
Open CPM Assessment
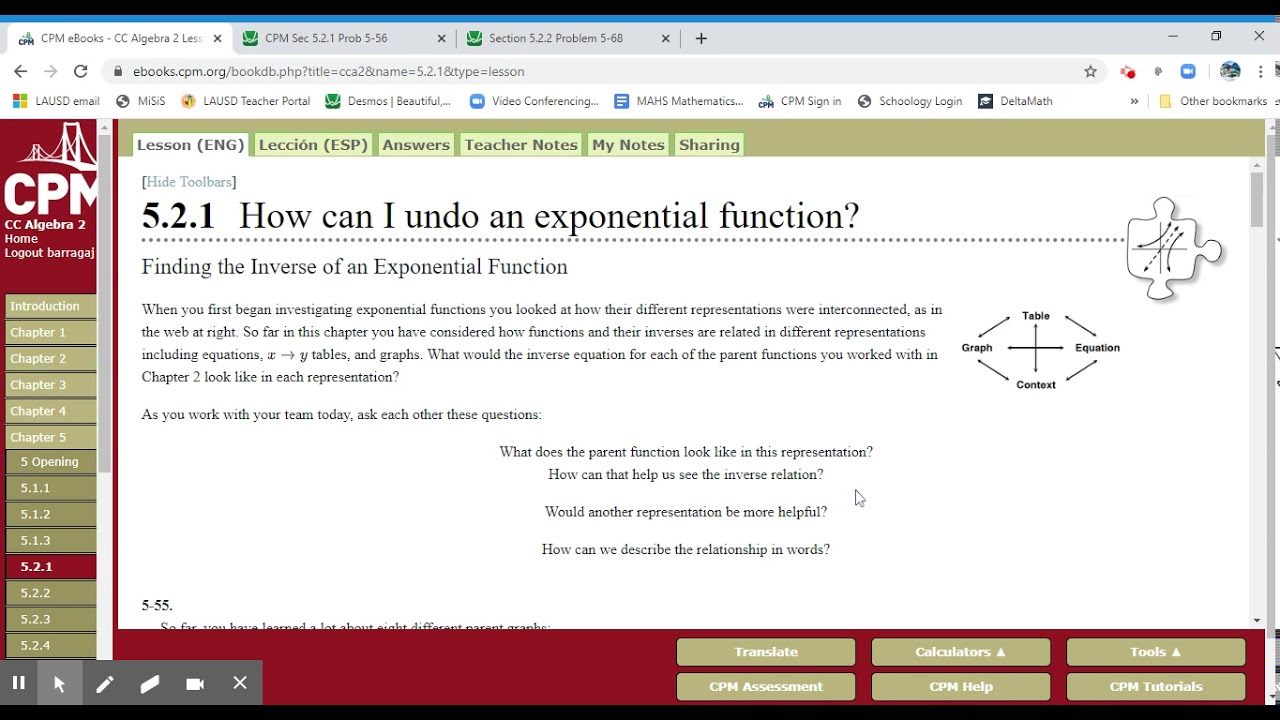pos(766,687)
